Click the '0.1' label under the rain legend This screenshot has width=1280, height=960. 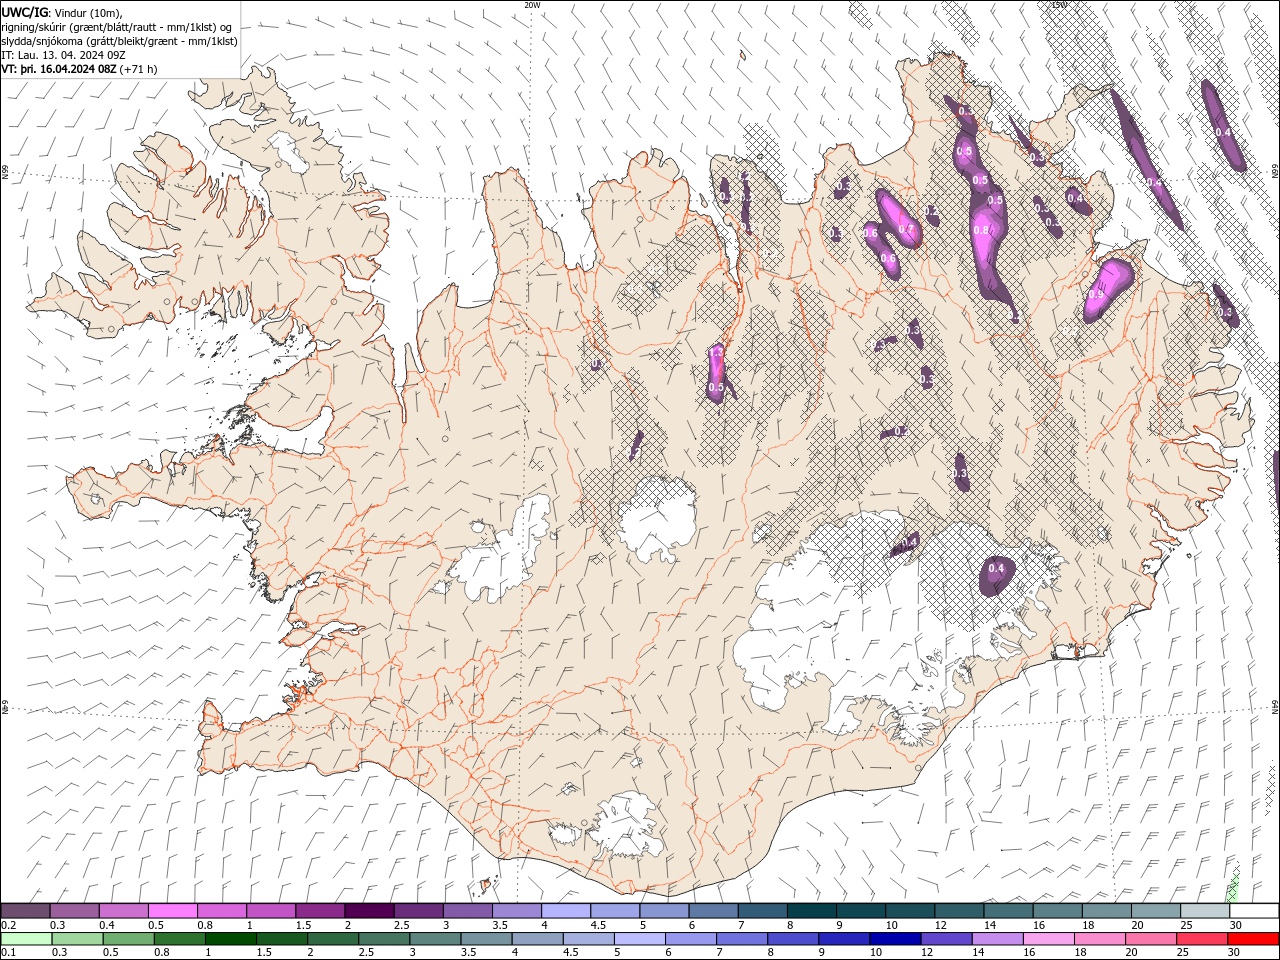9,953
